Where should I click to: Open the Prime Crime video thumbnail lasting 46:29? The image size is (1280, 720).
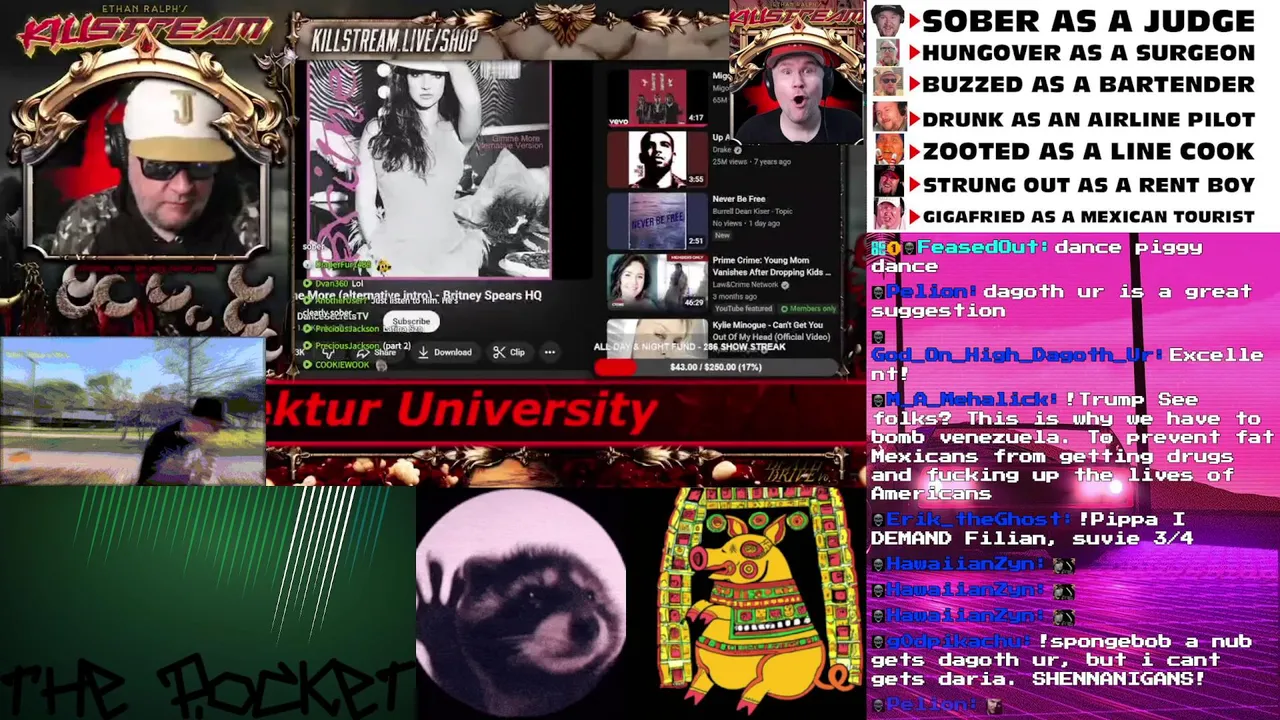click(x=657, y=281)
